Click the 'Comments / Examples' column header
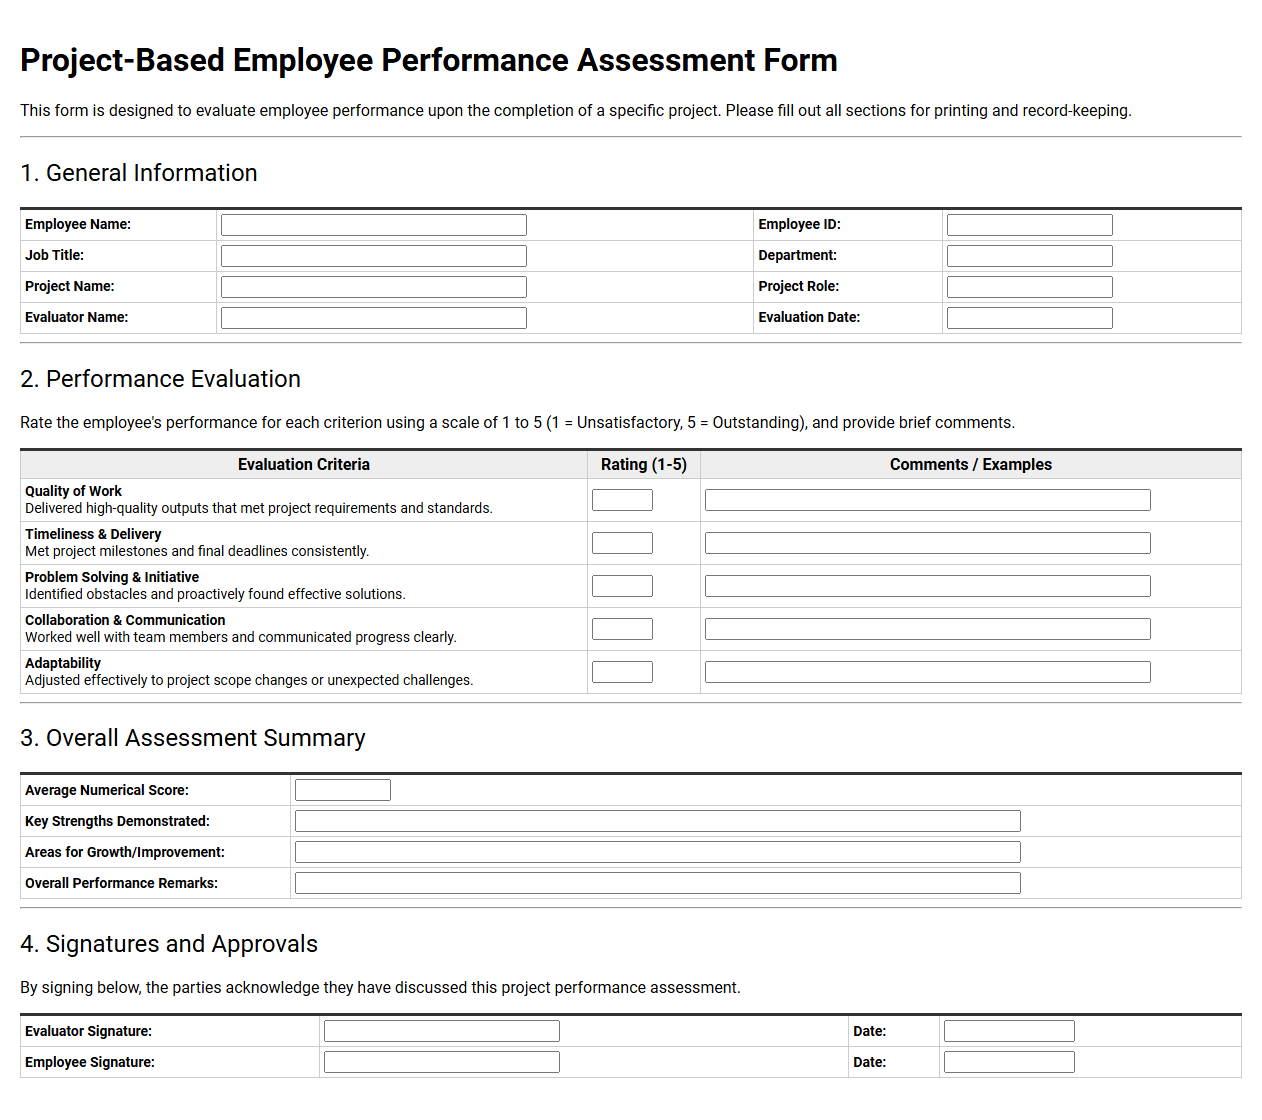The width and height of the screenshot is (1262, 1120). tap(971, 464)
